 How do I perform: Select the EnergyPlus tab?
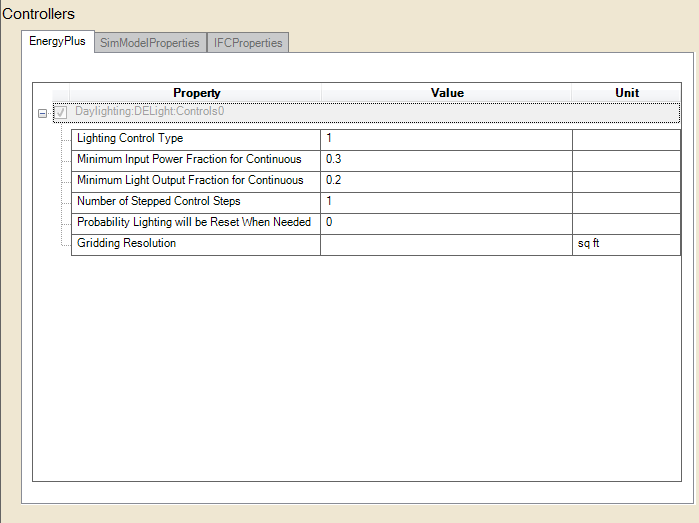coord(57,42)
